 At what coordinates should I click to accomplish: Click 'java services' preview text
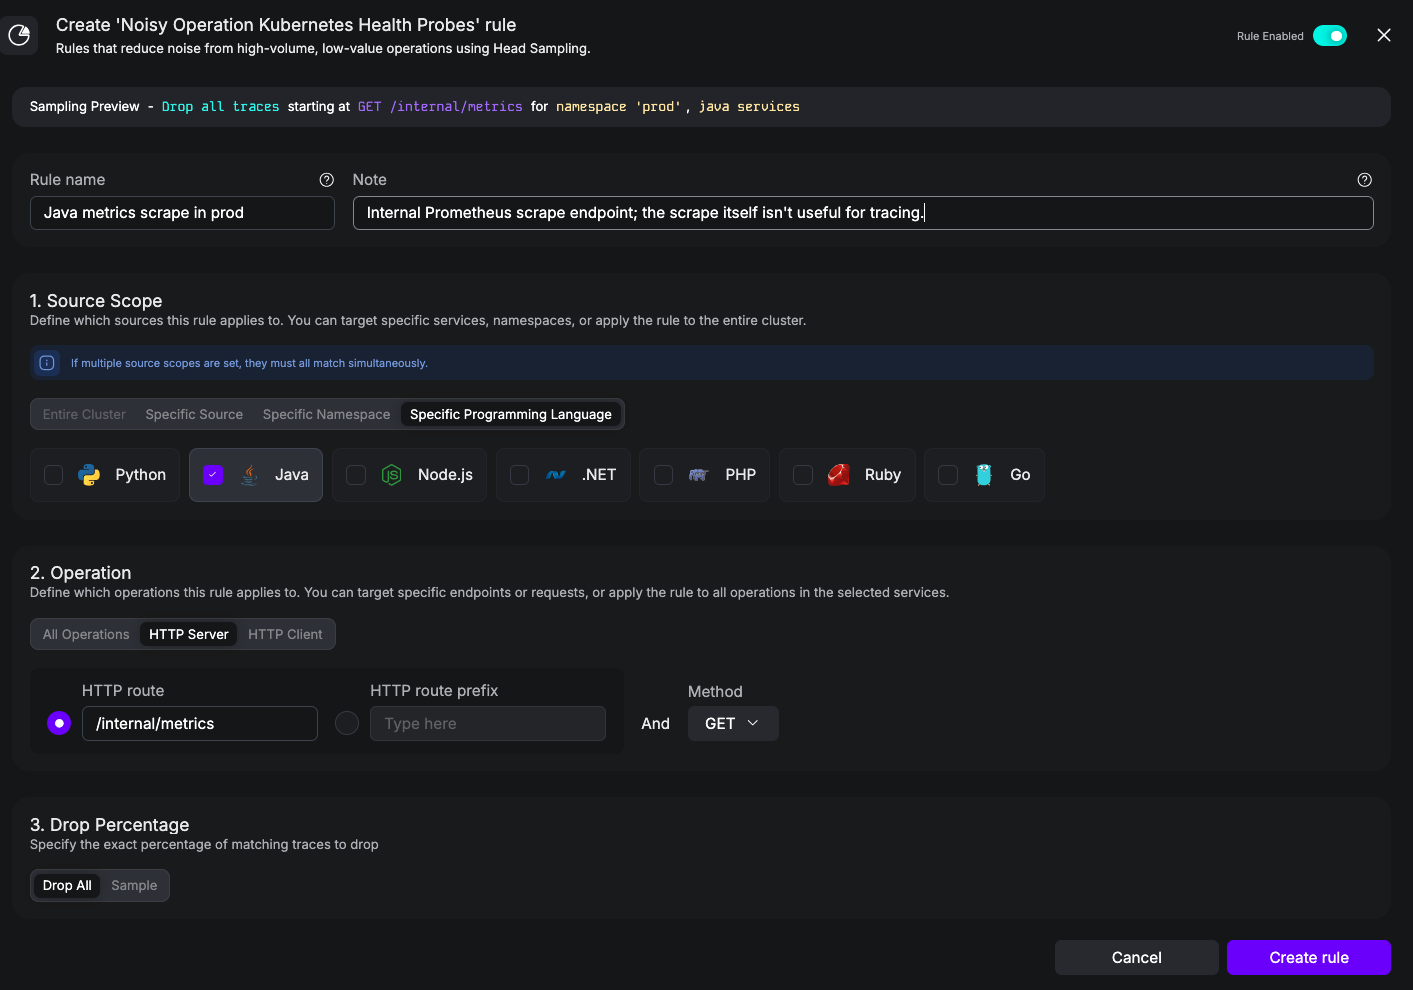[749, 107]
